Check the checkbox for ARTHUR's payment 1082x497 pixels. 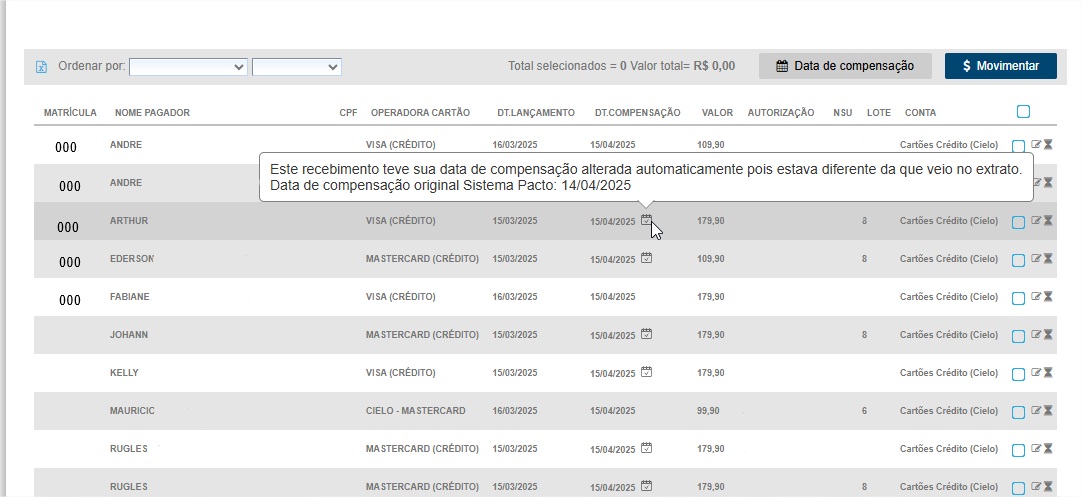[x=1018, y=222]
